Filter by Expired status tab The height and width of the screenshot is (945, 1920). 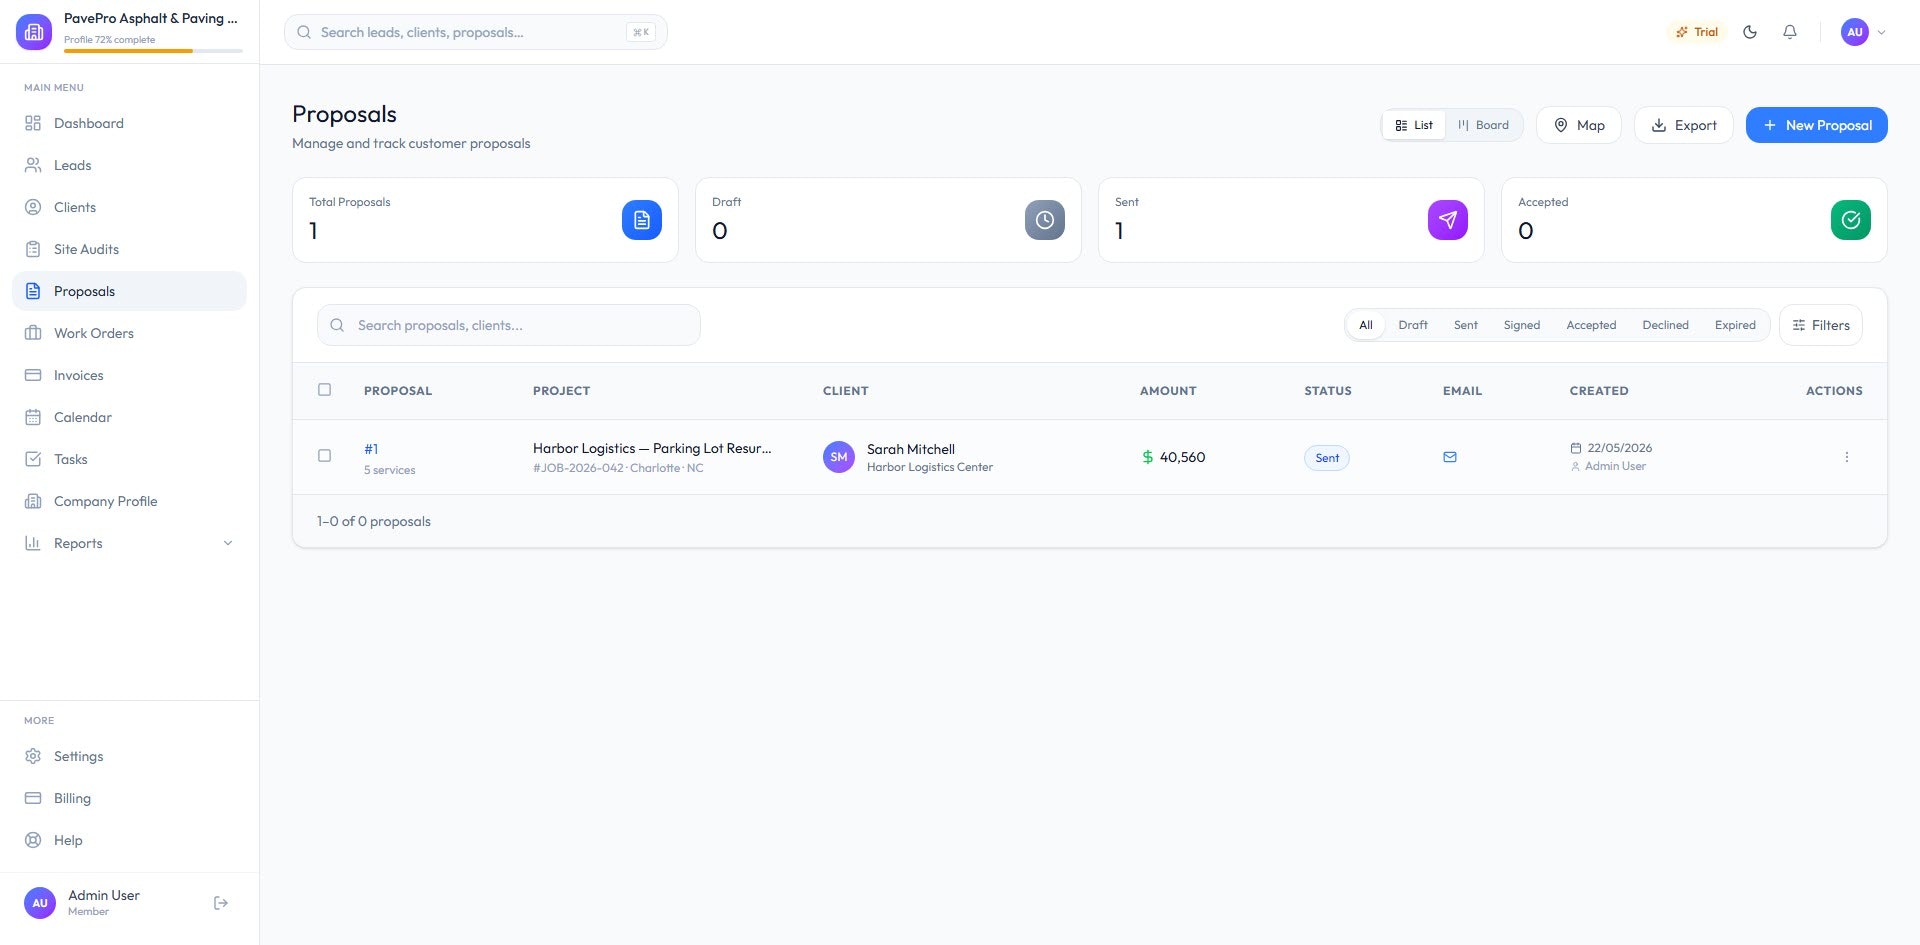[1735, 325]
